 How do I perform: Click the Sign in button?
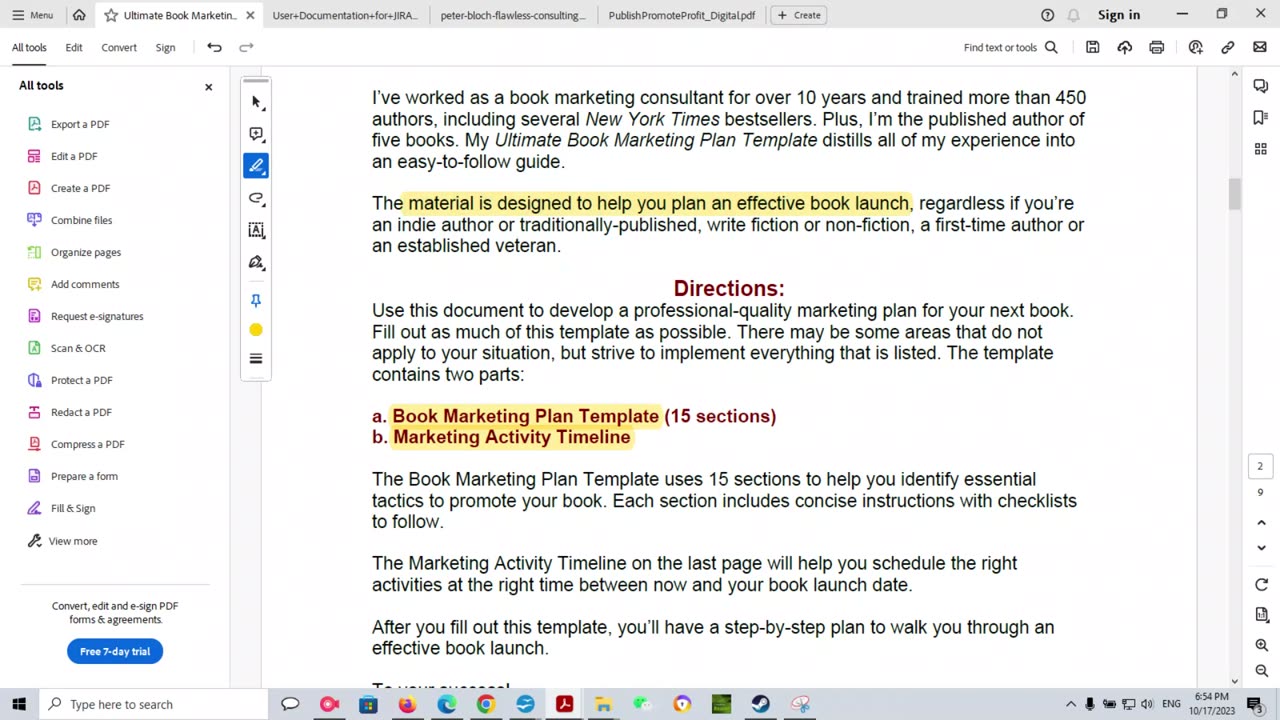pos(1119,15)
